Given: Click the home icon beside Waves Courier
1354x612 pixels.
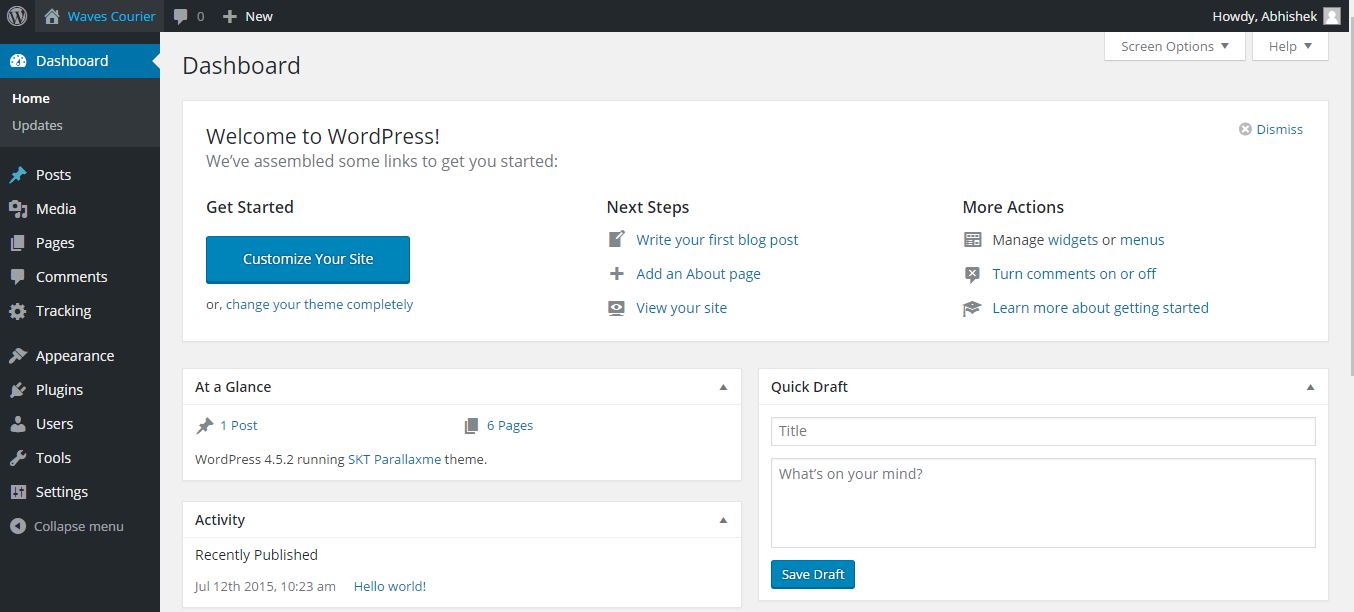Looking at the screenshot, I should (x=52, y=16).
